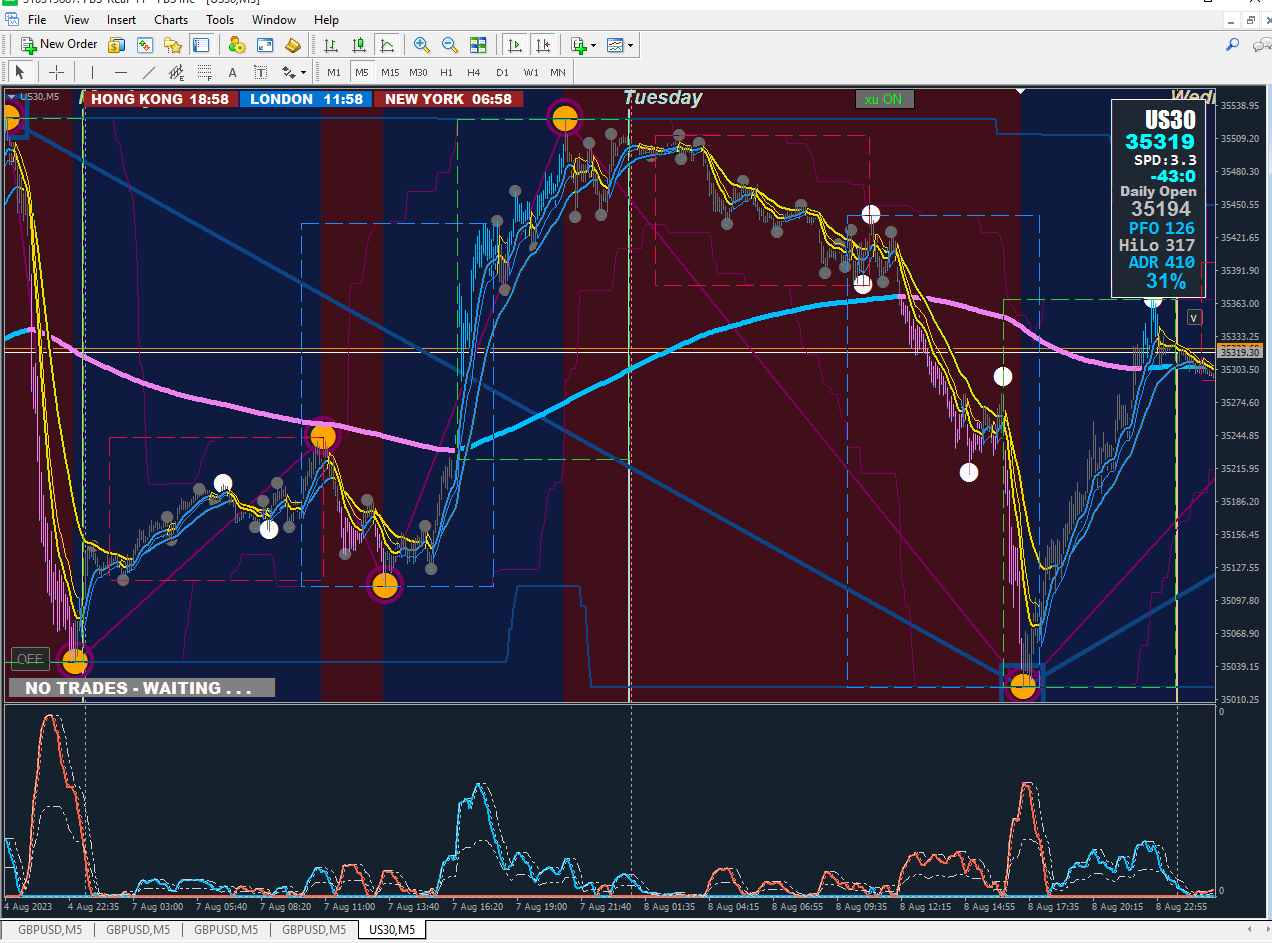Switch to line chart display
This screenshot has width=1272, height=943.
tap(387, 45)
